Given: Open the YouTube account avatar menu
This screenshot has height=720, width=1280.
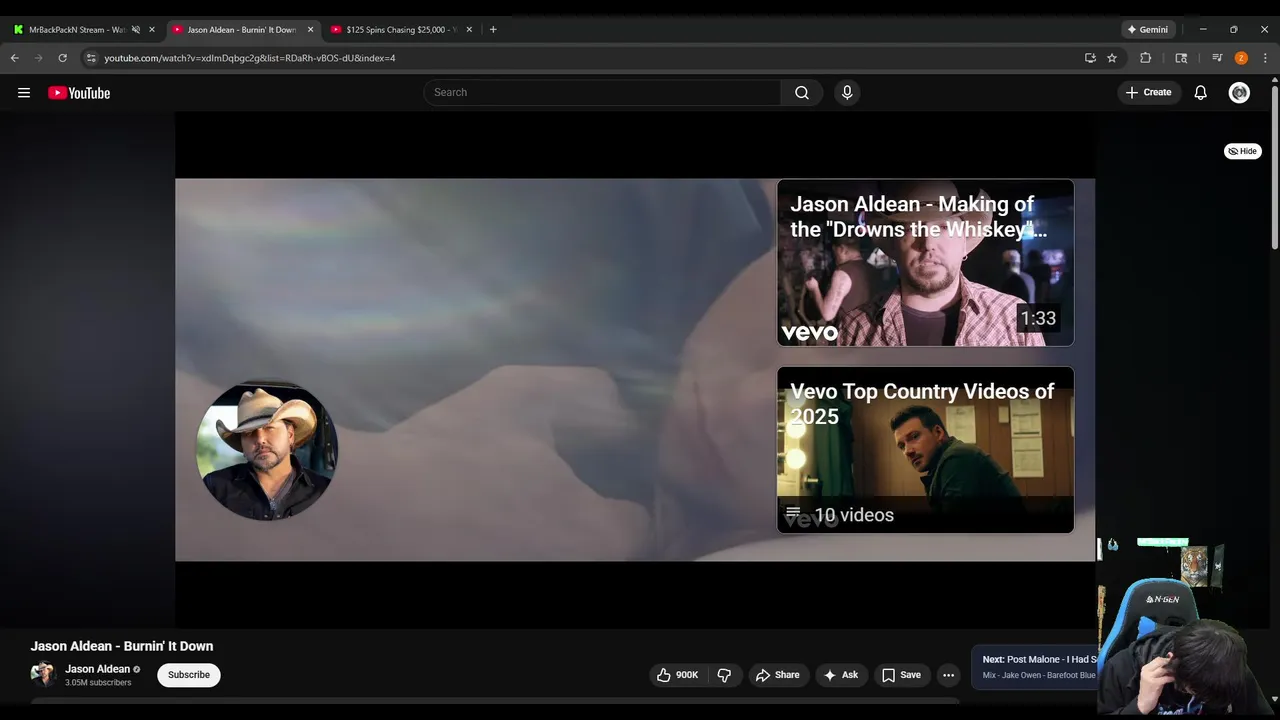Looking at the screenshot, I should pos(1239,93).
